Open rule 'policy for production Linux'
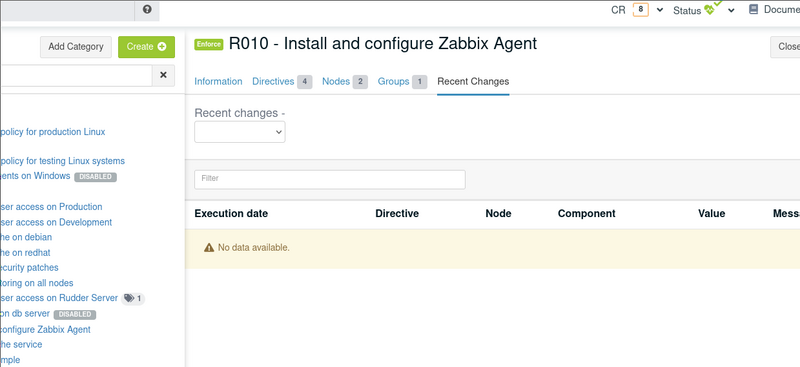The width and height of the screenshot is (800, 367). click(53, 132)
